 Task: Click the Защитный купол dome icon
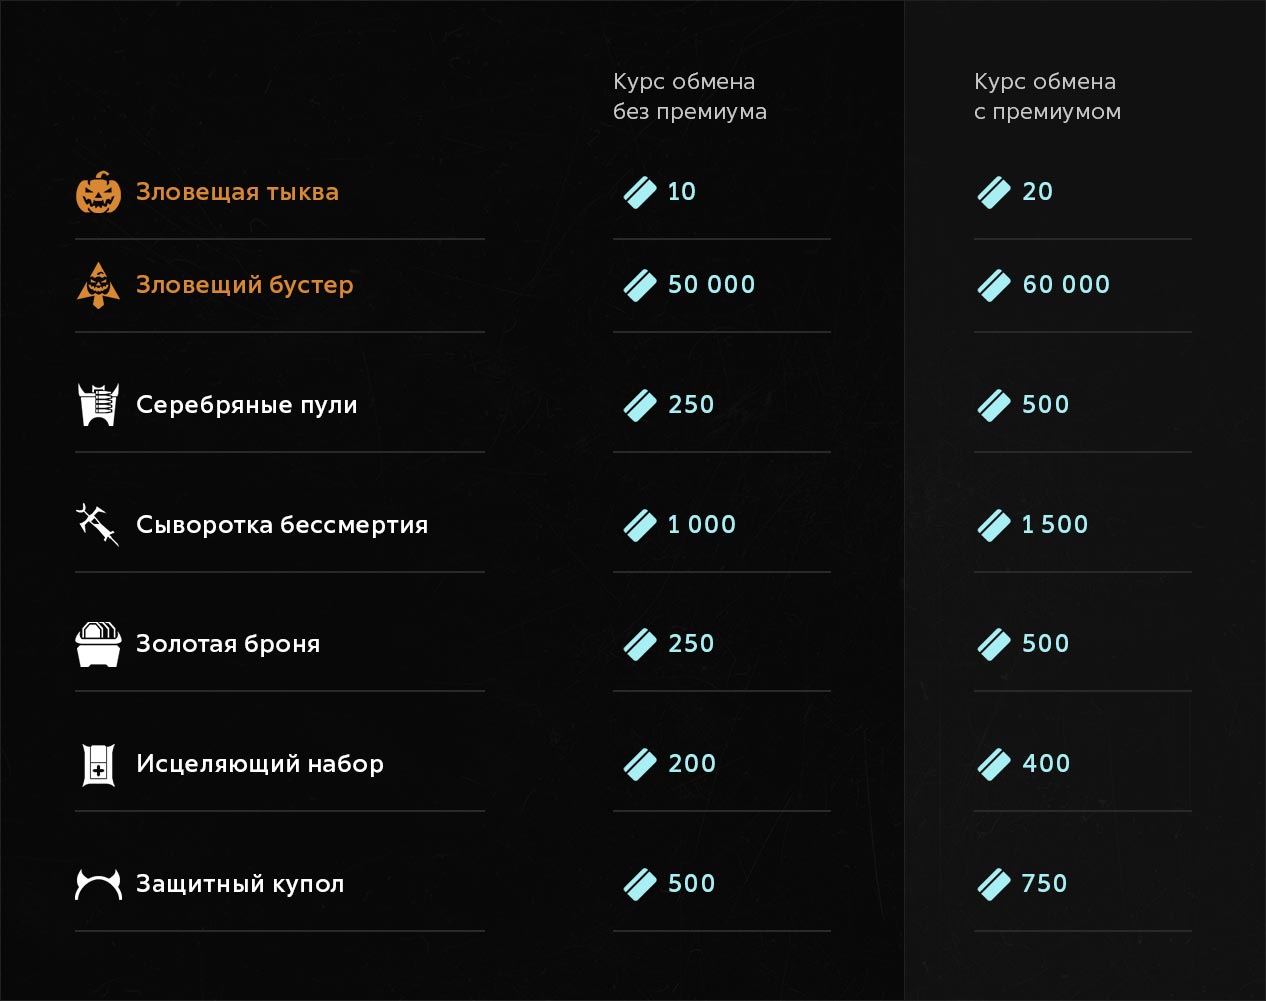click(98, 884)
